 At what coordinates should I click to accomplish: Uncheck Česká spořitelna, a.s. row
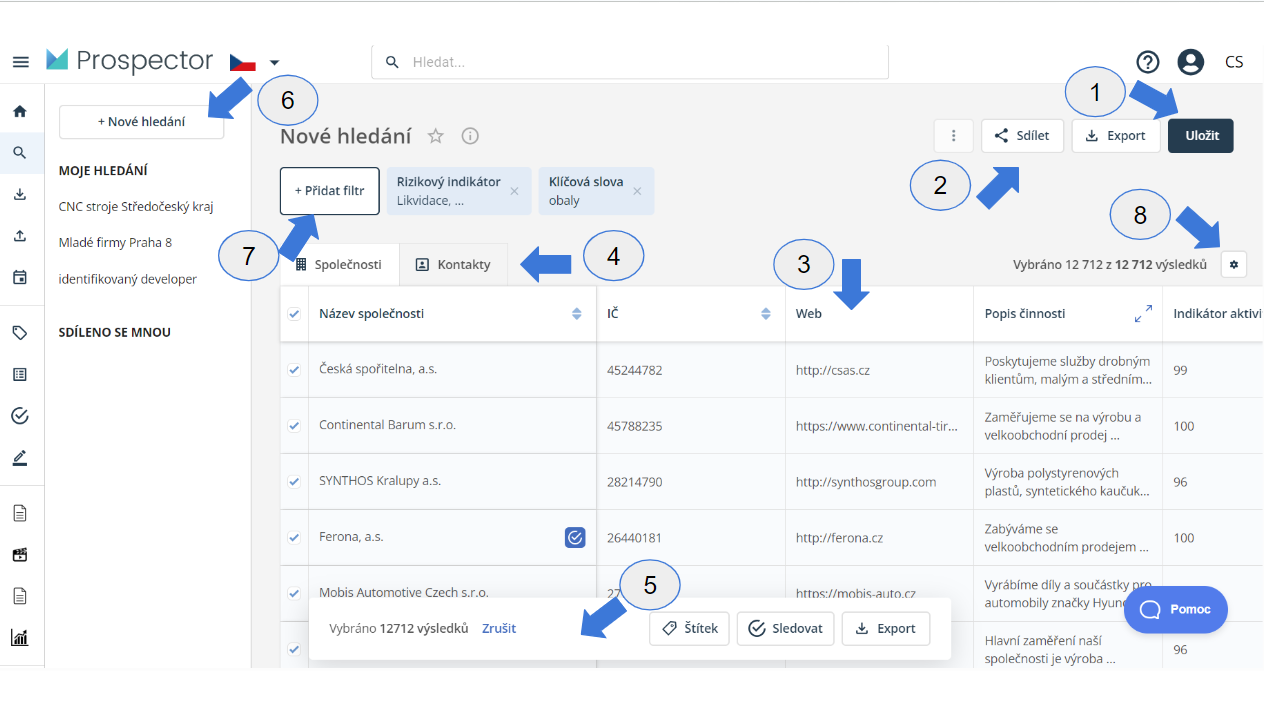coord(294,370)
